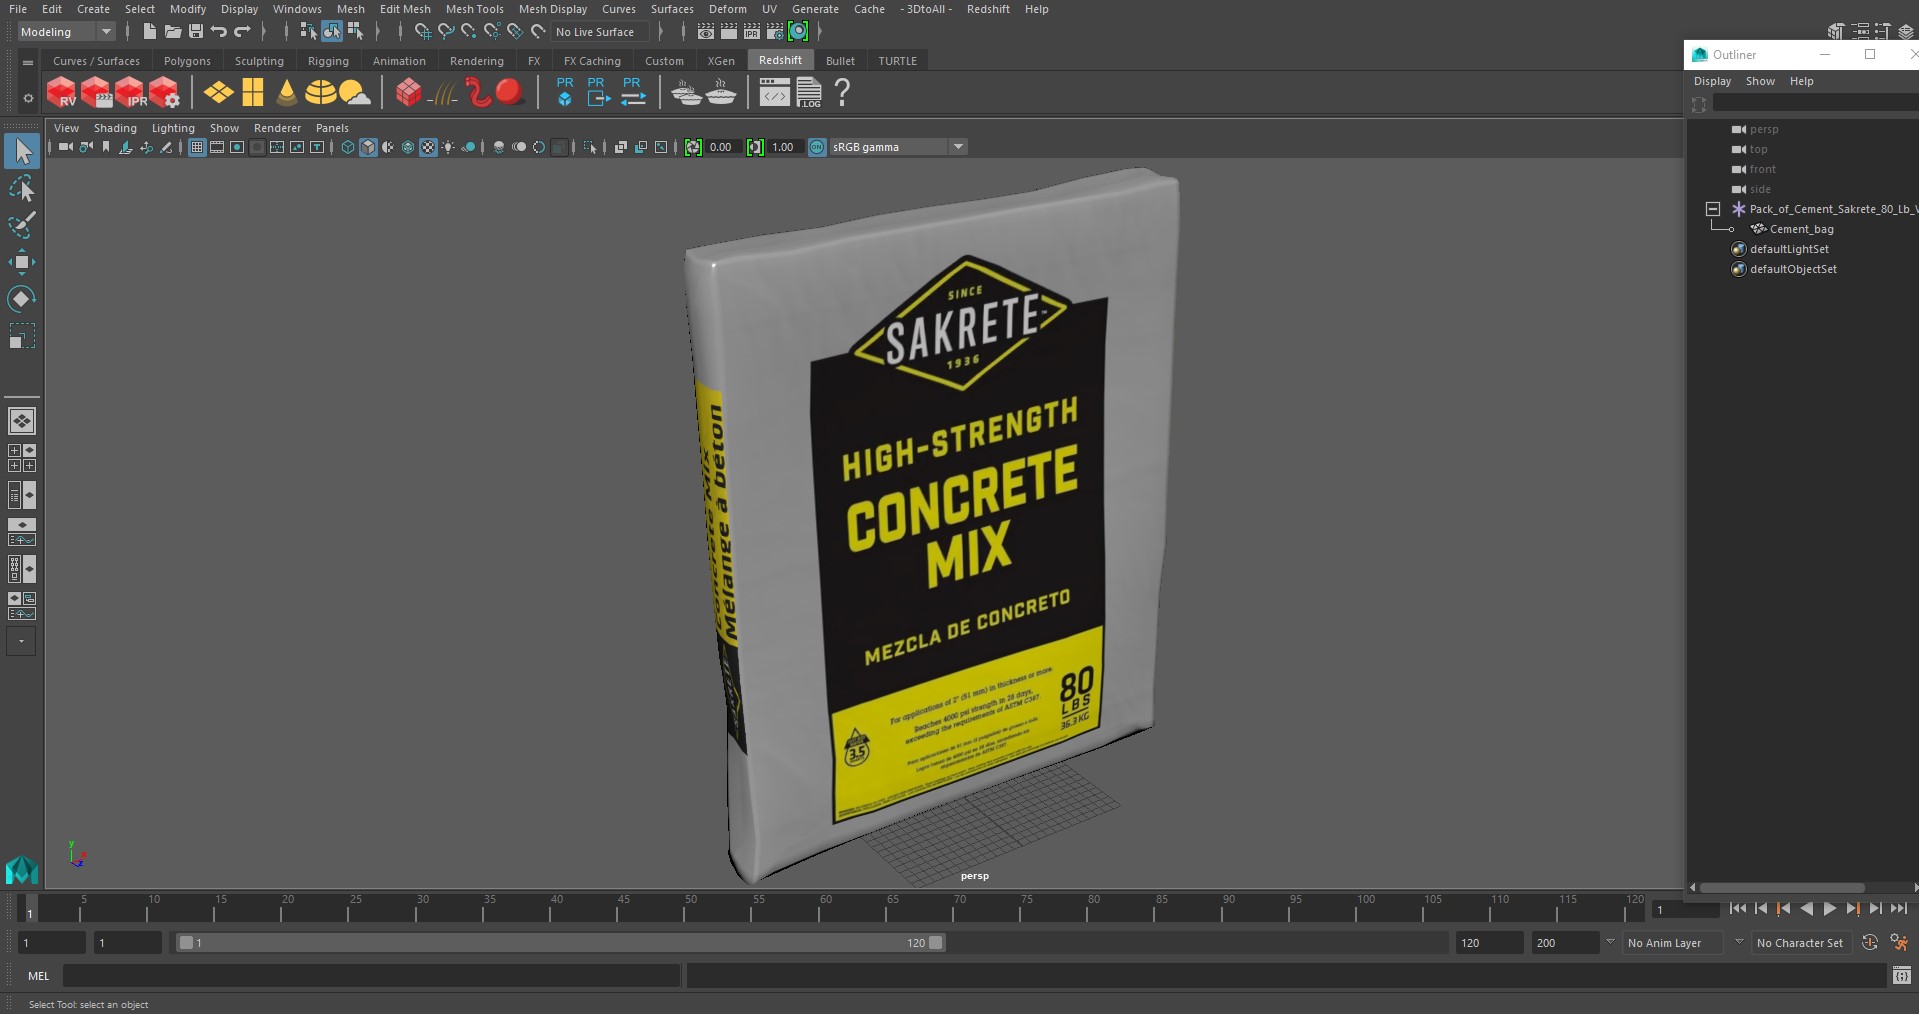Viewport: 1919px width, 1014px height.
Task: Click the Save Scene floppy disk icon
Action: coord(196,32)
